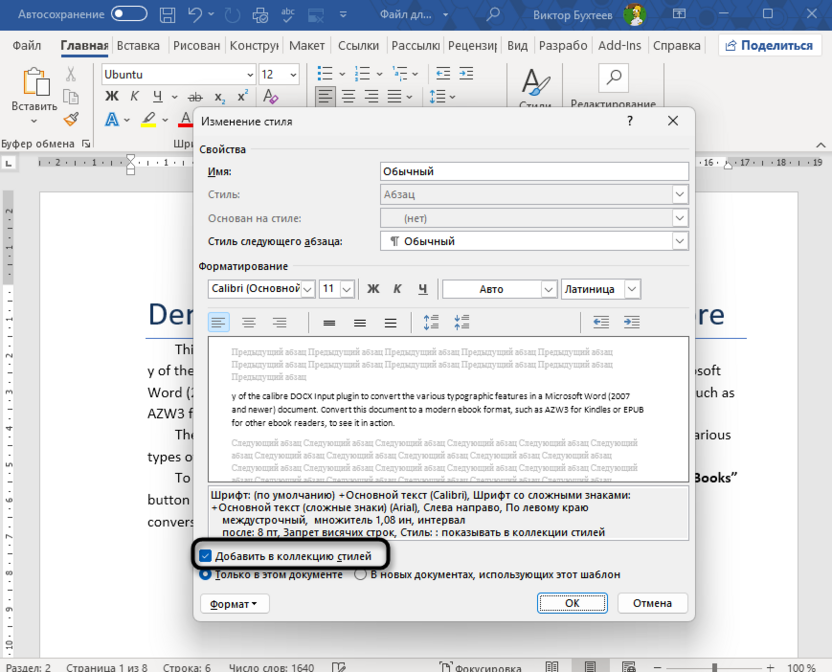Select single line spacing in the style dialog
Image resolution: width=832 pixels, height=672 pixels.
coord(329,322)
